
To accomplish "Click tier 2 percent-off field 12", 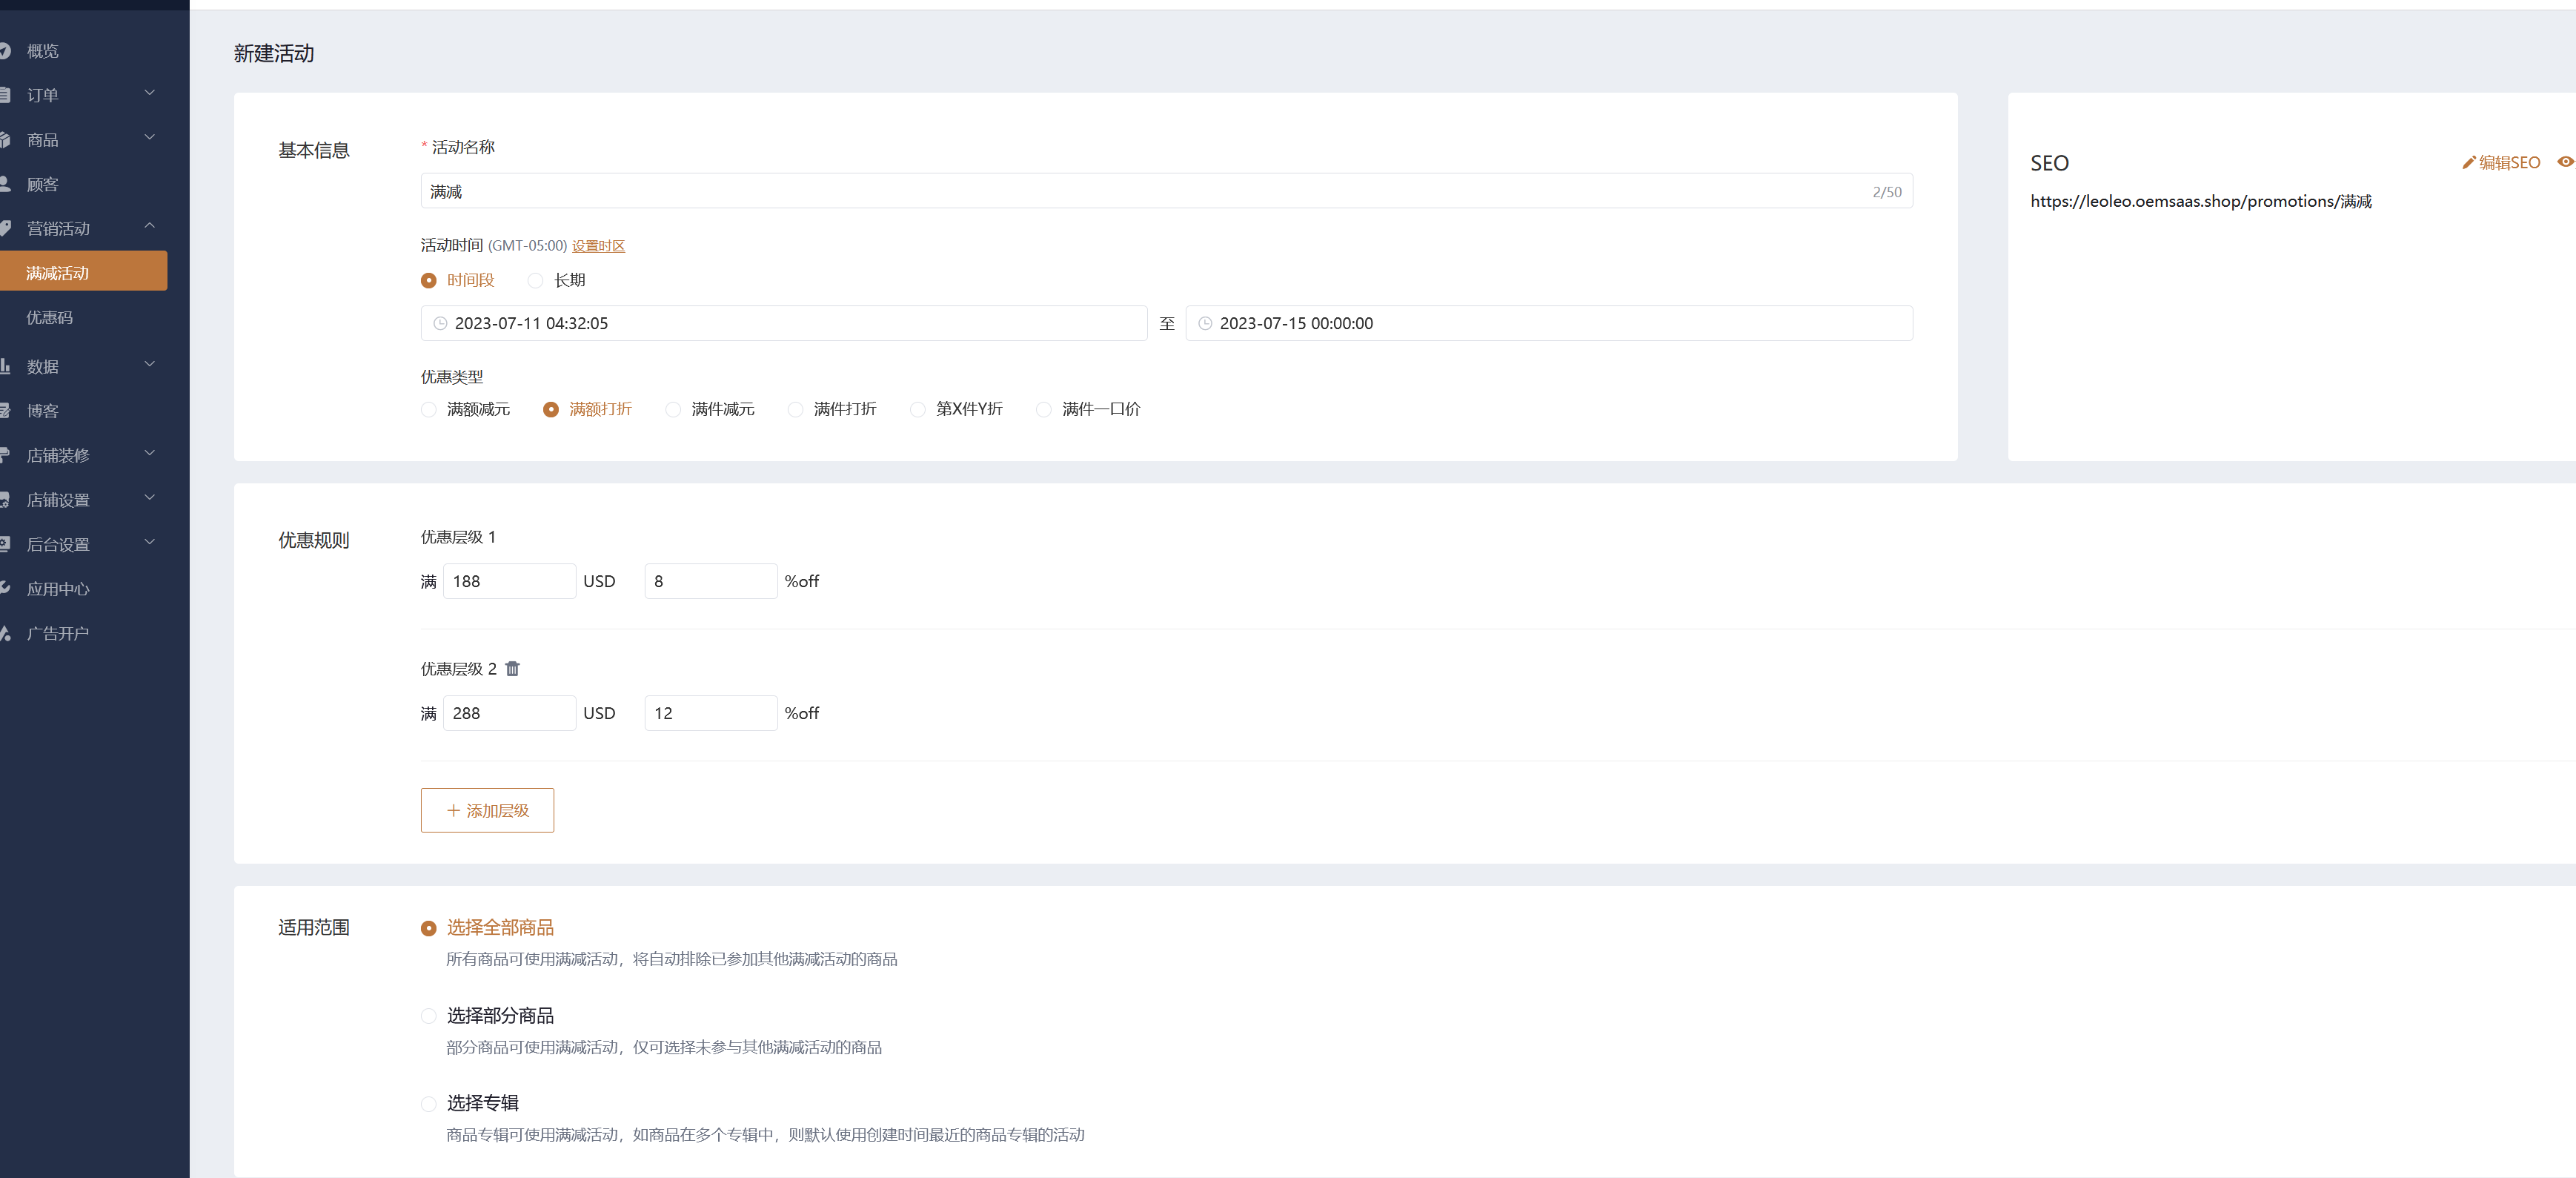I will (x=711, y=713).
